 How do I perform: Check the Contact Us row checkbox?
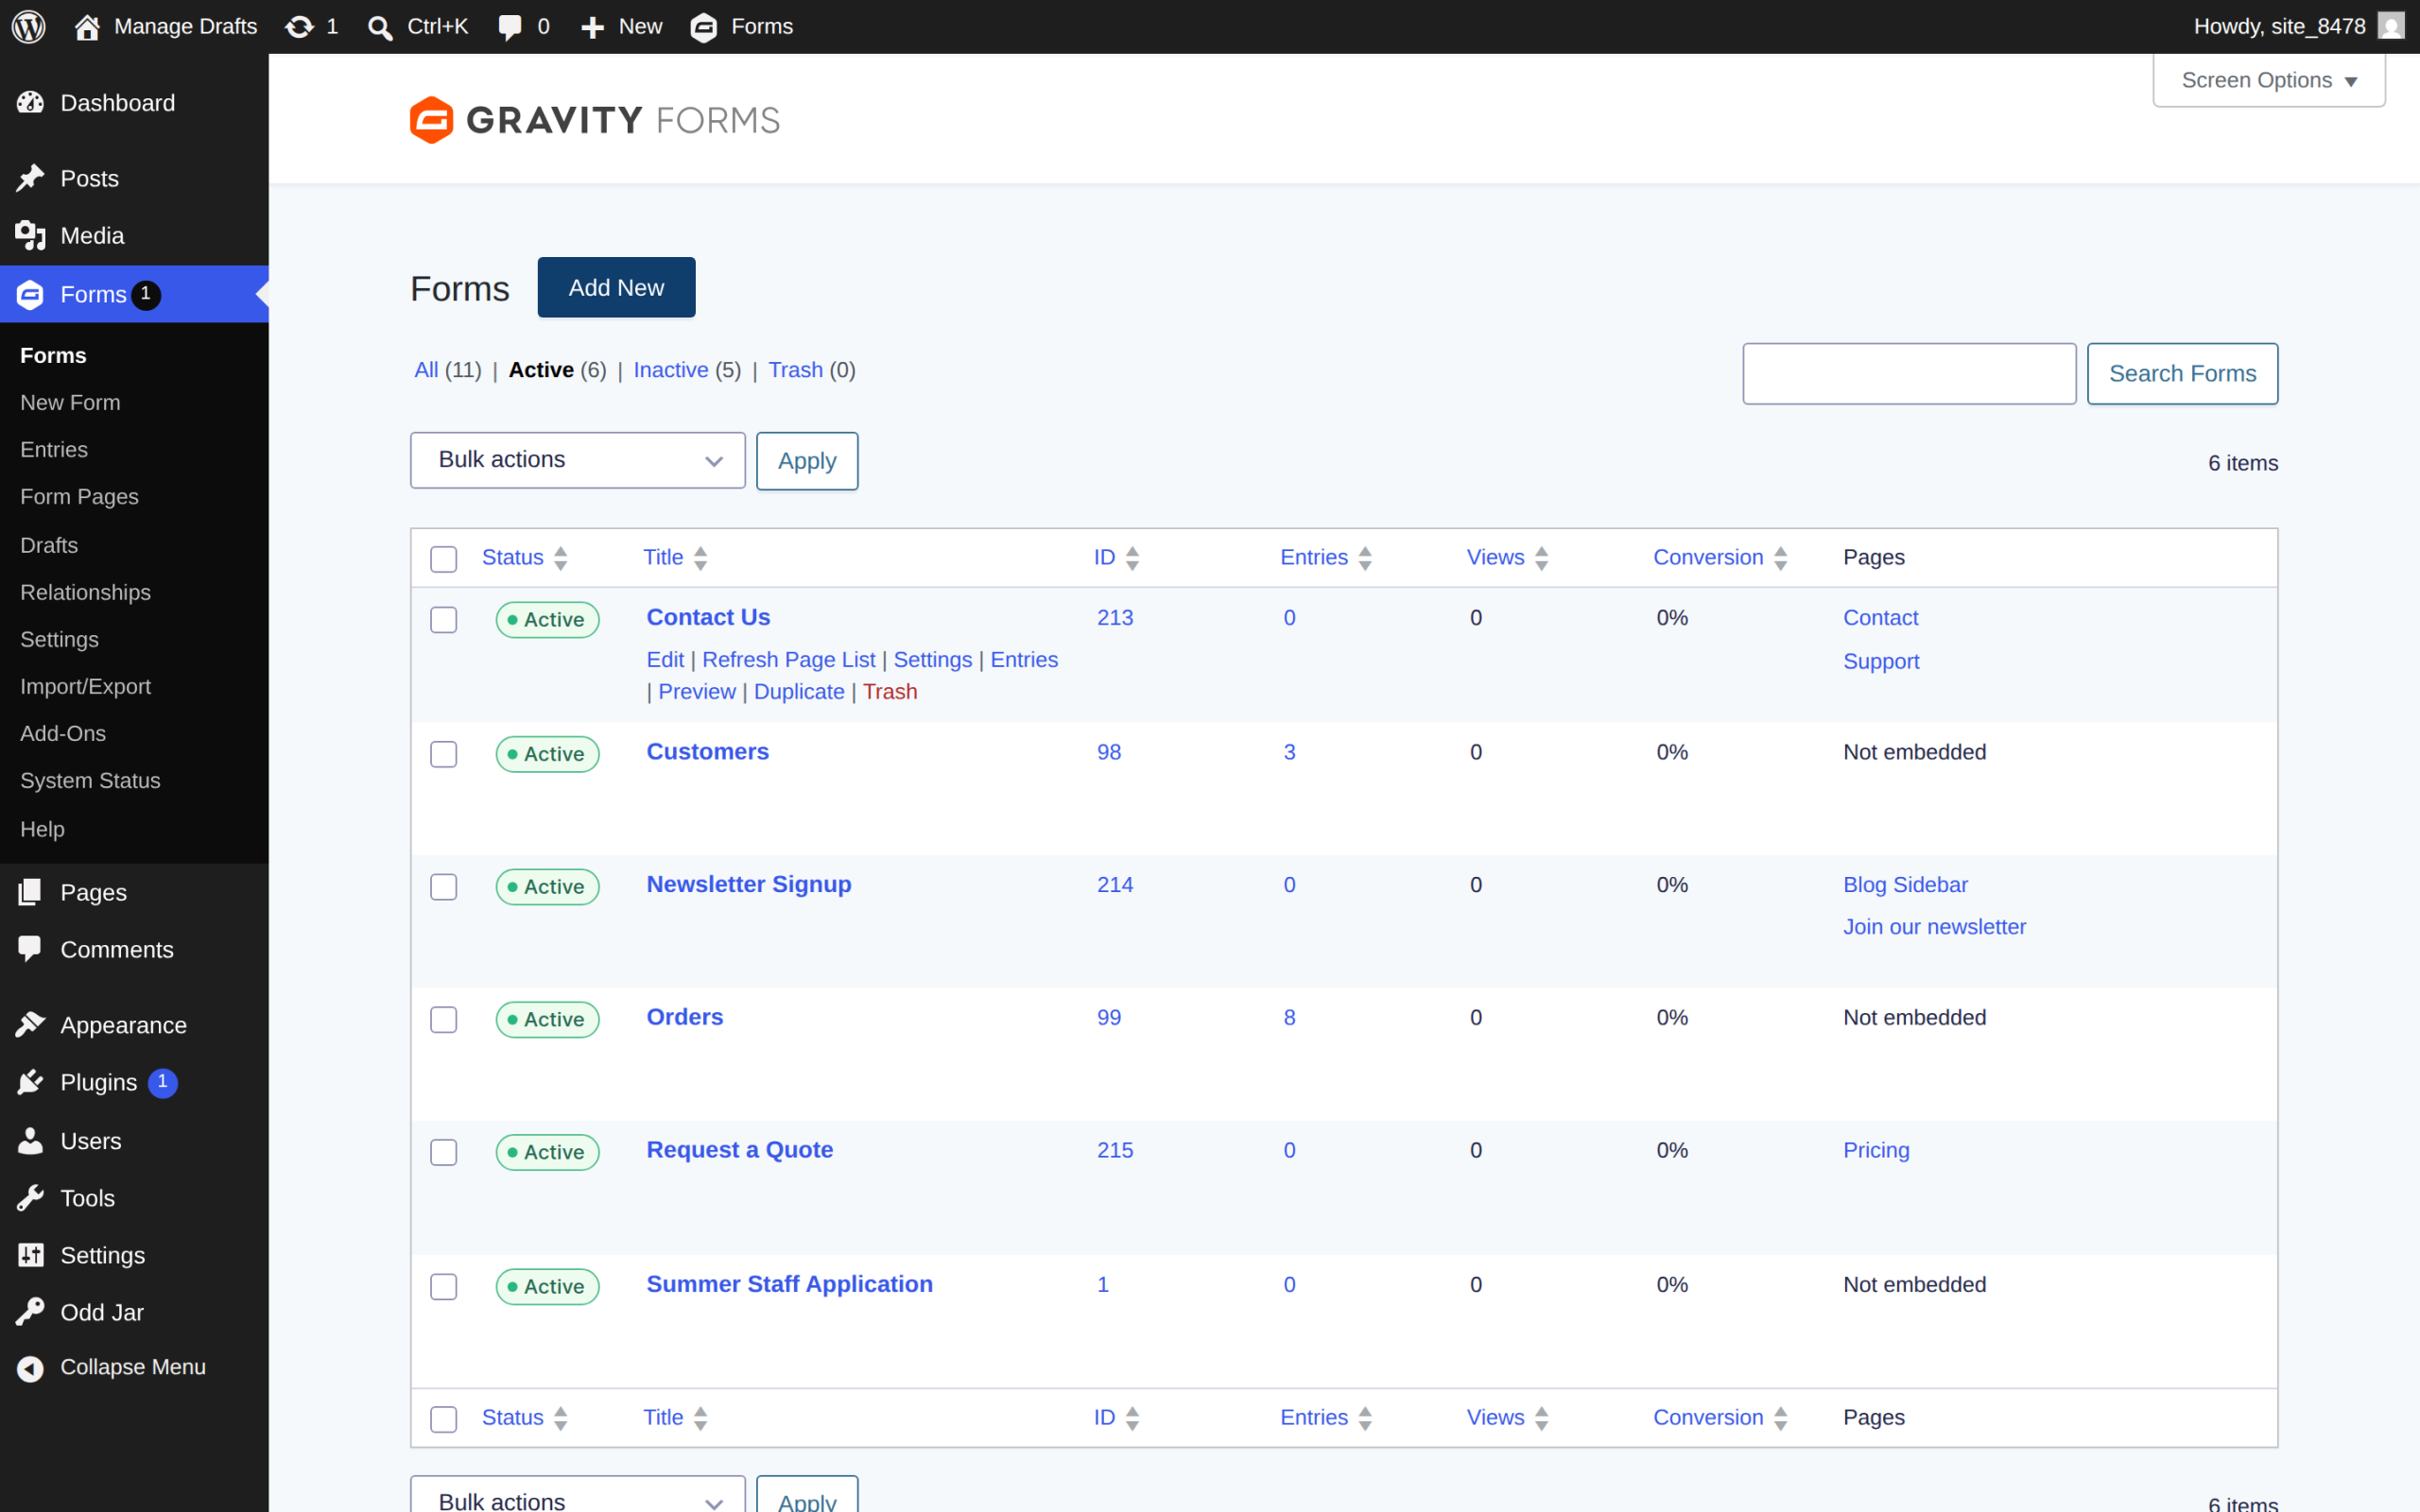[444, 620]
